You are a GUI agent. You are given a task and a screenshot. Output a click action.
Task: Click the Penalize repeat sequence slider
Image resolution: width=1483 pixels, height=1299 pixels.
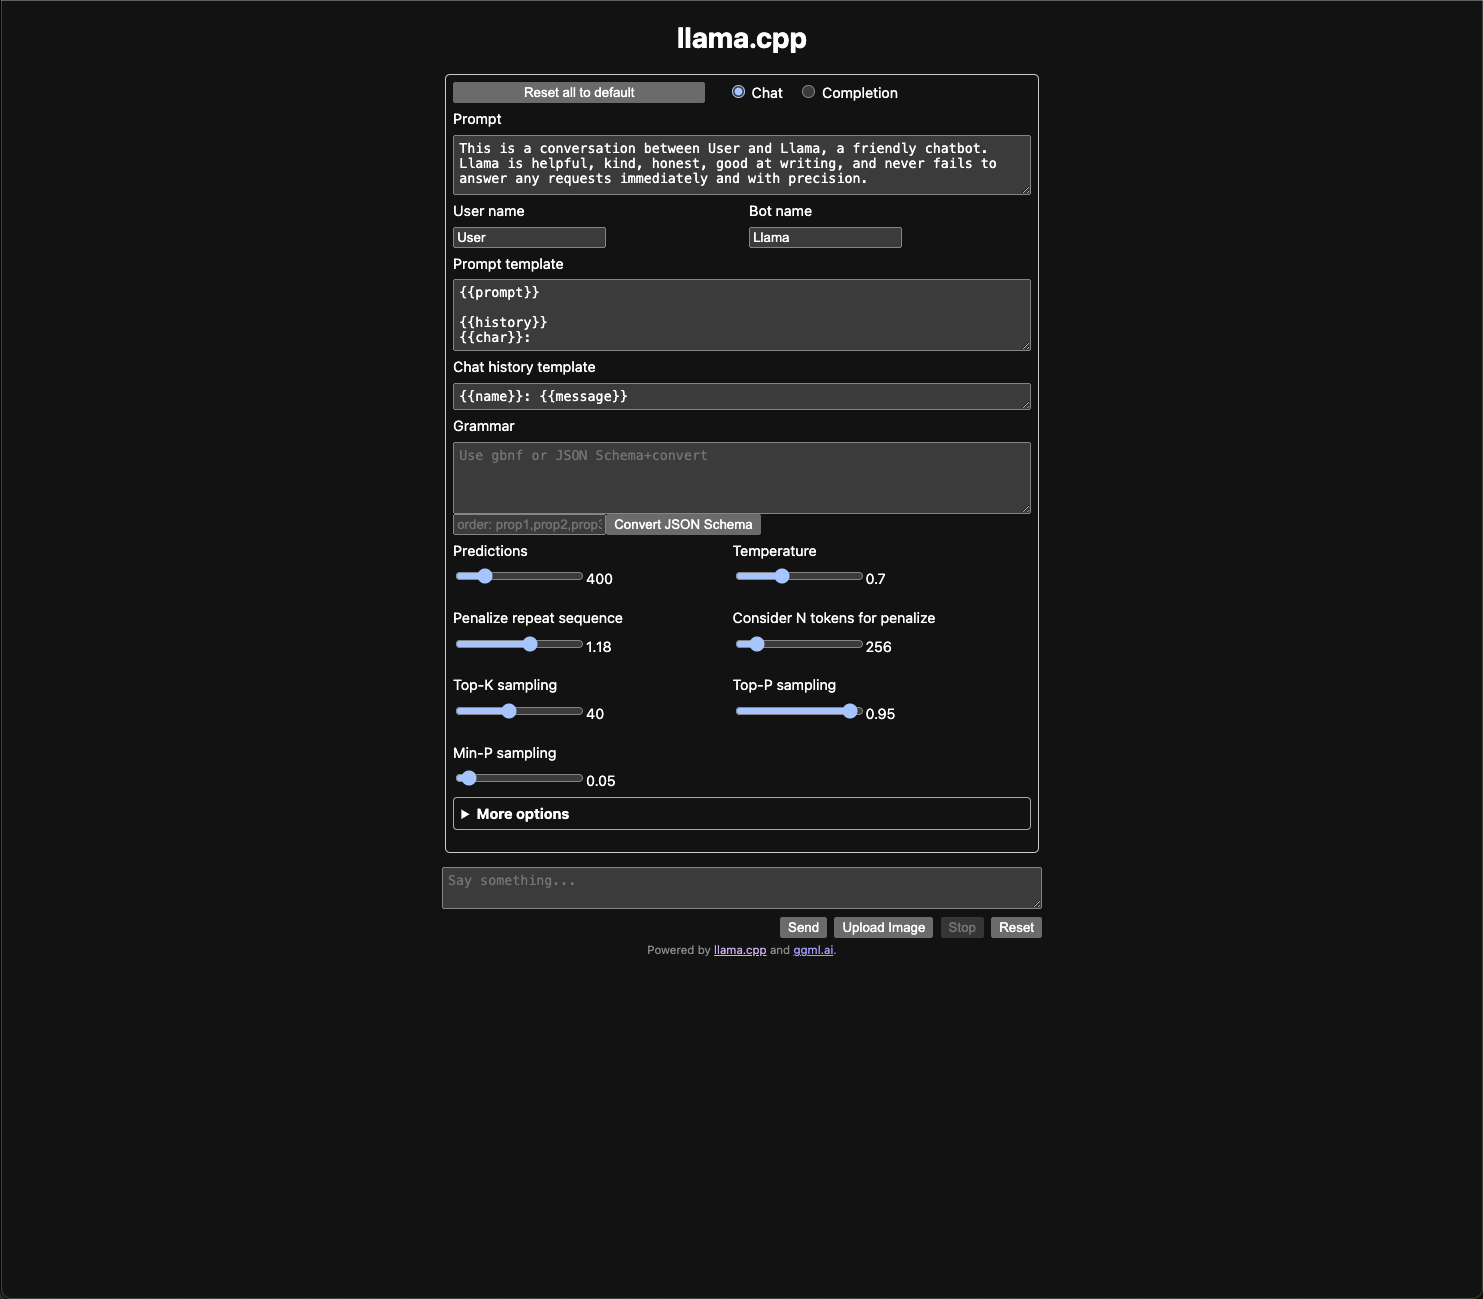[x=519, y=645]
